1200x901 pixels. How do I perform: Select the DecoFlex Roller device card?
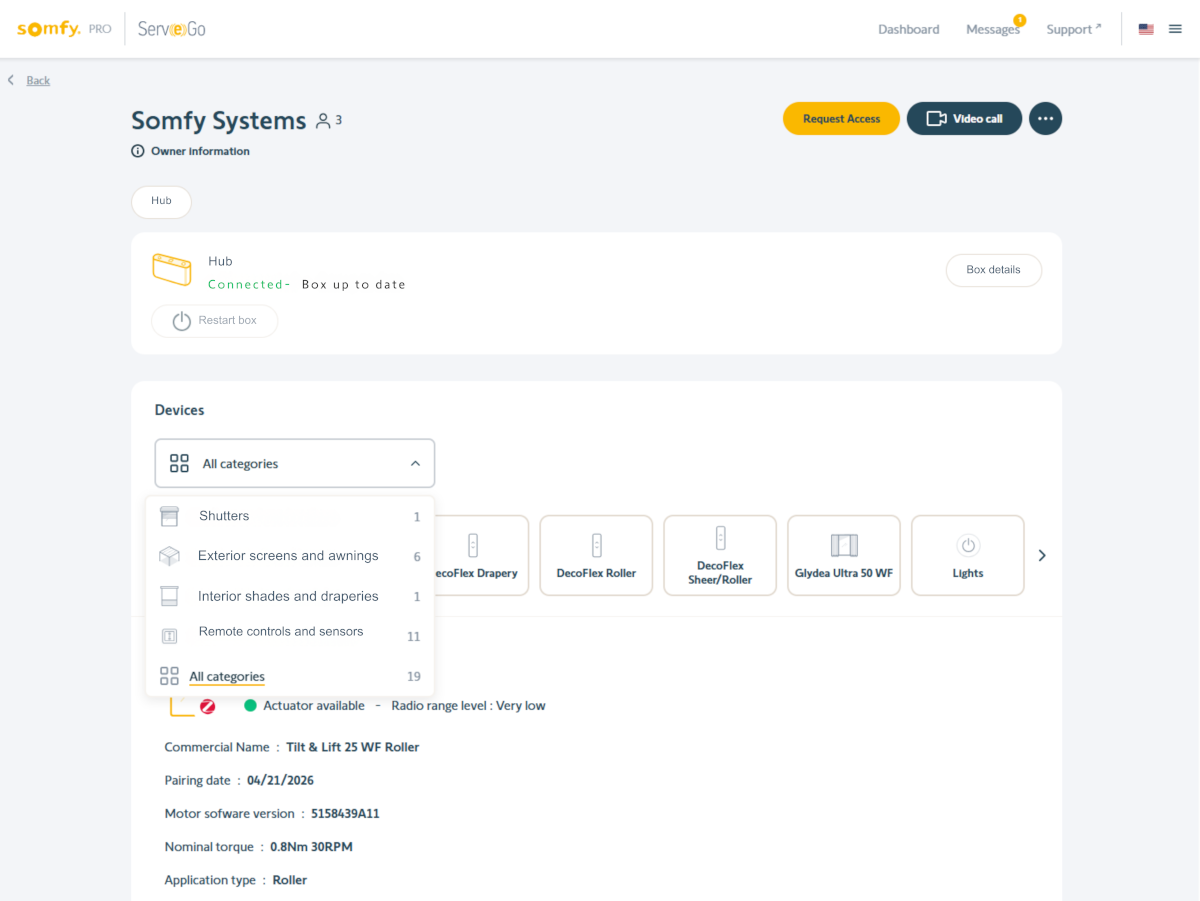click(x=596, y=556)
